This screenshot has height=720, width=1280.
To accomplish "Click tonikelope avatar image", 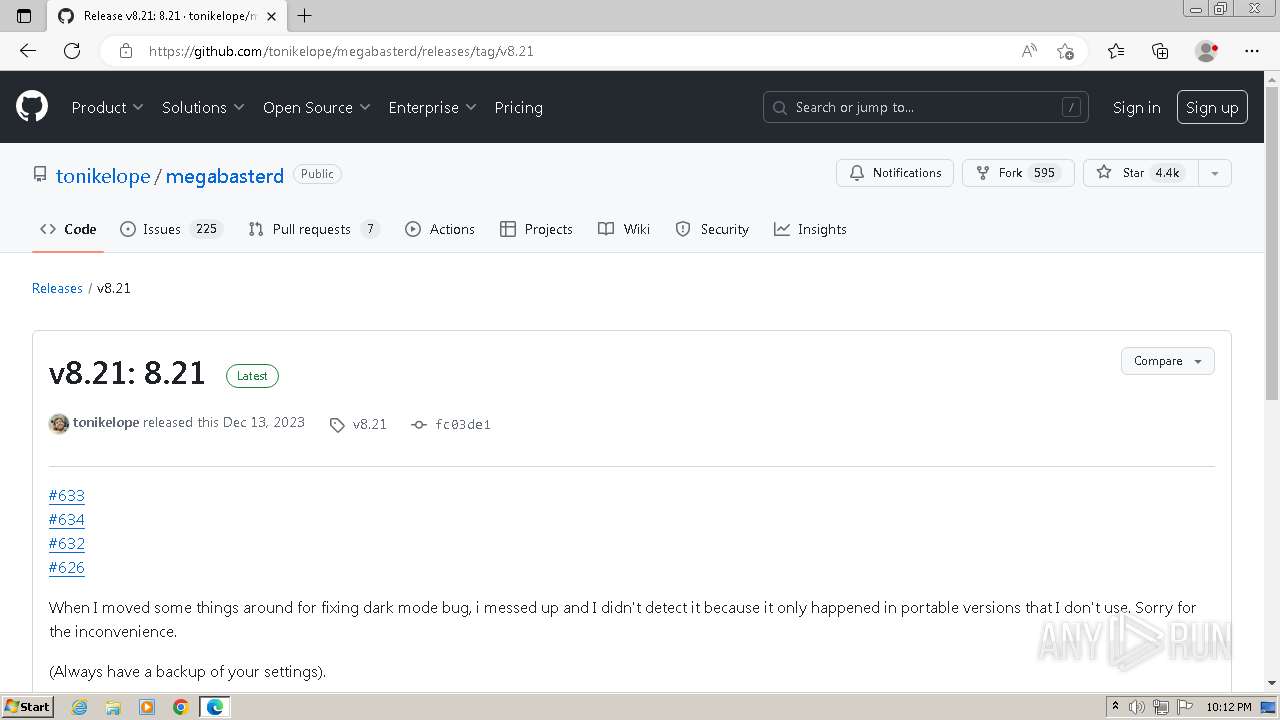I will 59,423.
